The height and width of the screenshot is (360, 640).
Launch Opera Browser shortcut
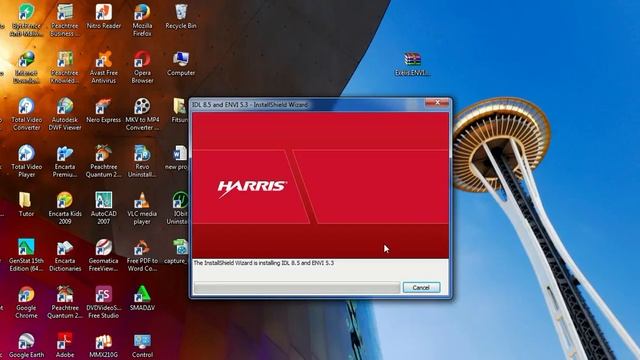coord(142,67)
